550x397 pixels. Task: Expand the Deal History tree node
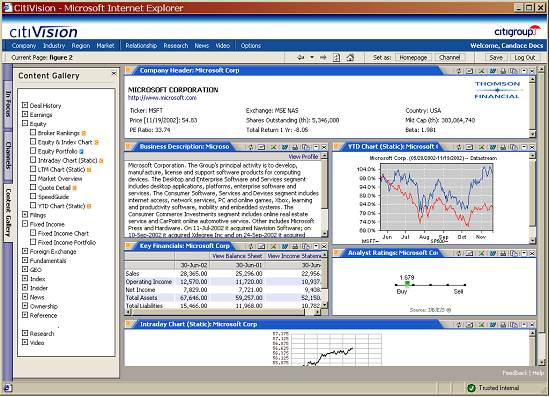point(25,105)
